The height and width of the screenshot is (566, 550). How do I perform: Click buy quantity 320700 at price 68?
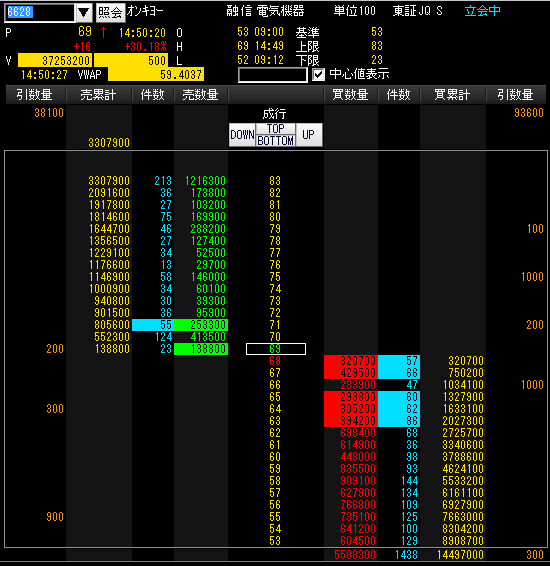click(x=351, y=361)
